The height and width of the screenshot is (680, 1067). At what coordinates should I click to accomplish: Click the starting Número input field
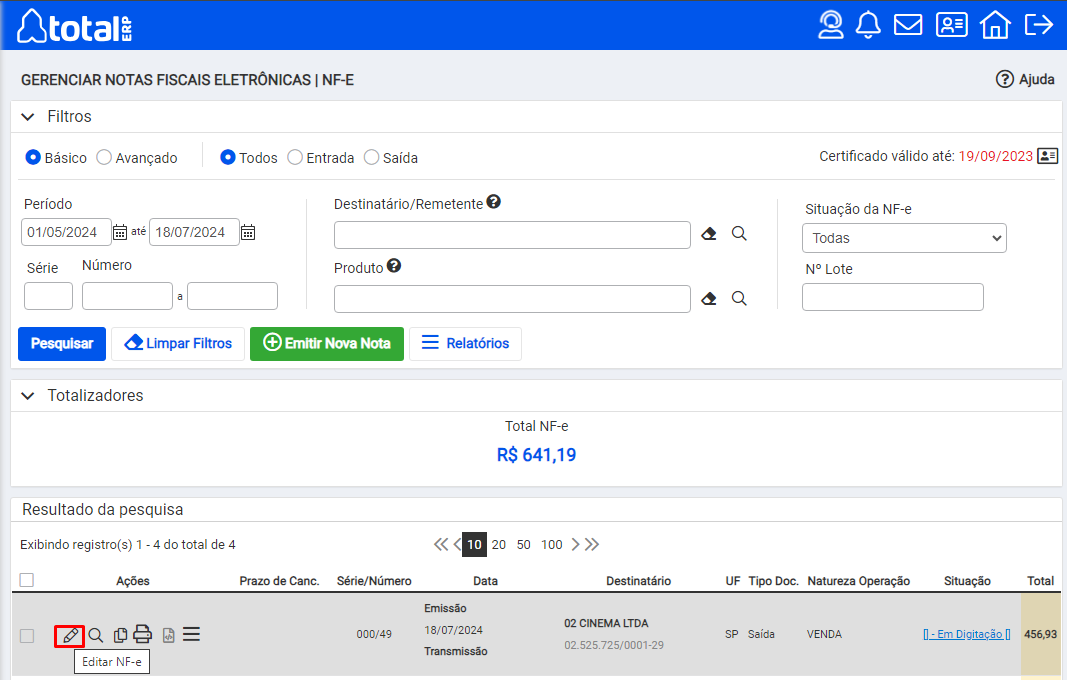[127, 296]
